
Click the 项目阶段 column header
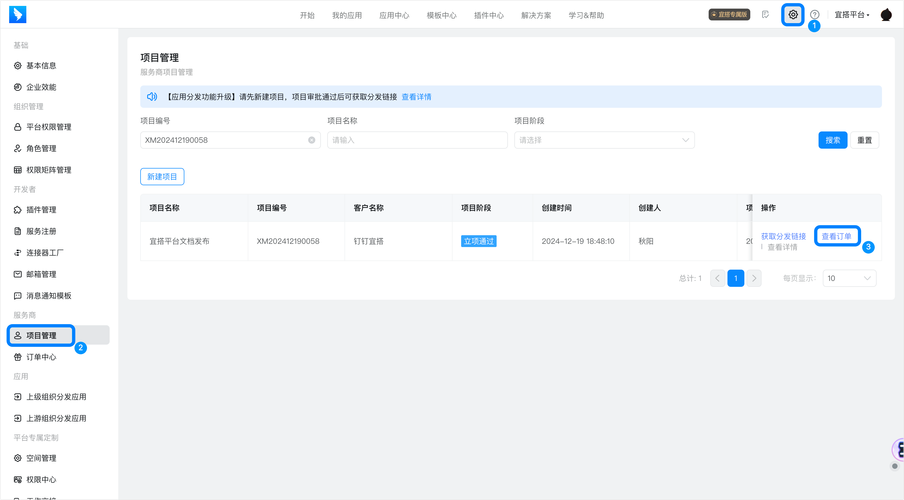[476, 208]
